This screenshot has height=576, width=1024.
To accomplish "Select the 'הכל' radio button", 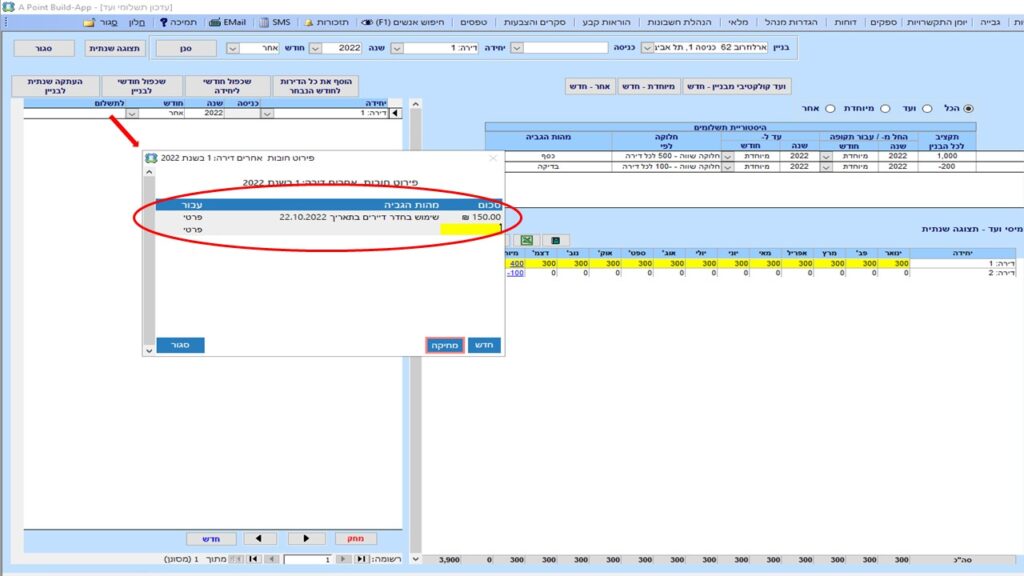I will coord(967,108).
